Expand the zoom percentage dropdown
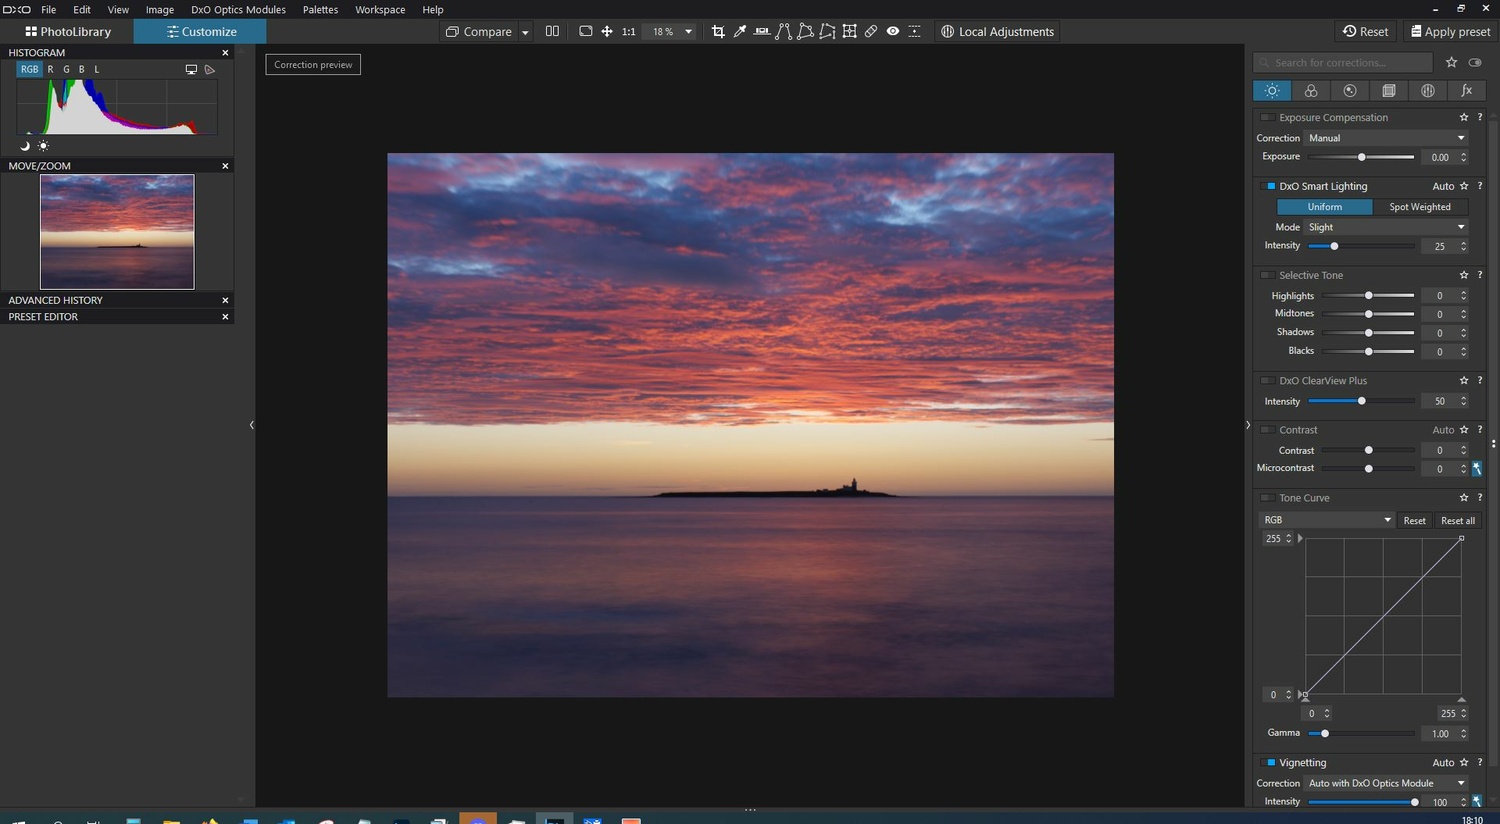Screen dimensions: 1500x824 [688, 32]
